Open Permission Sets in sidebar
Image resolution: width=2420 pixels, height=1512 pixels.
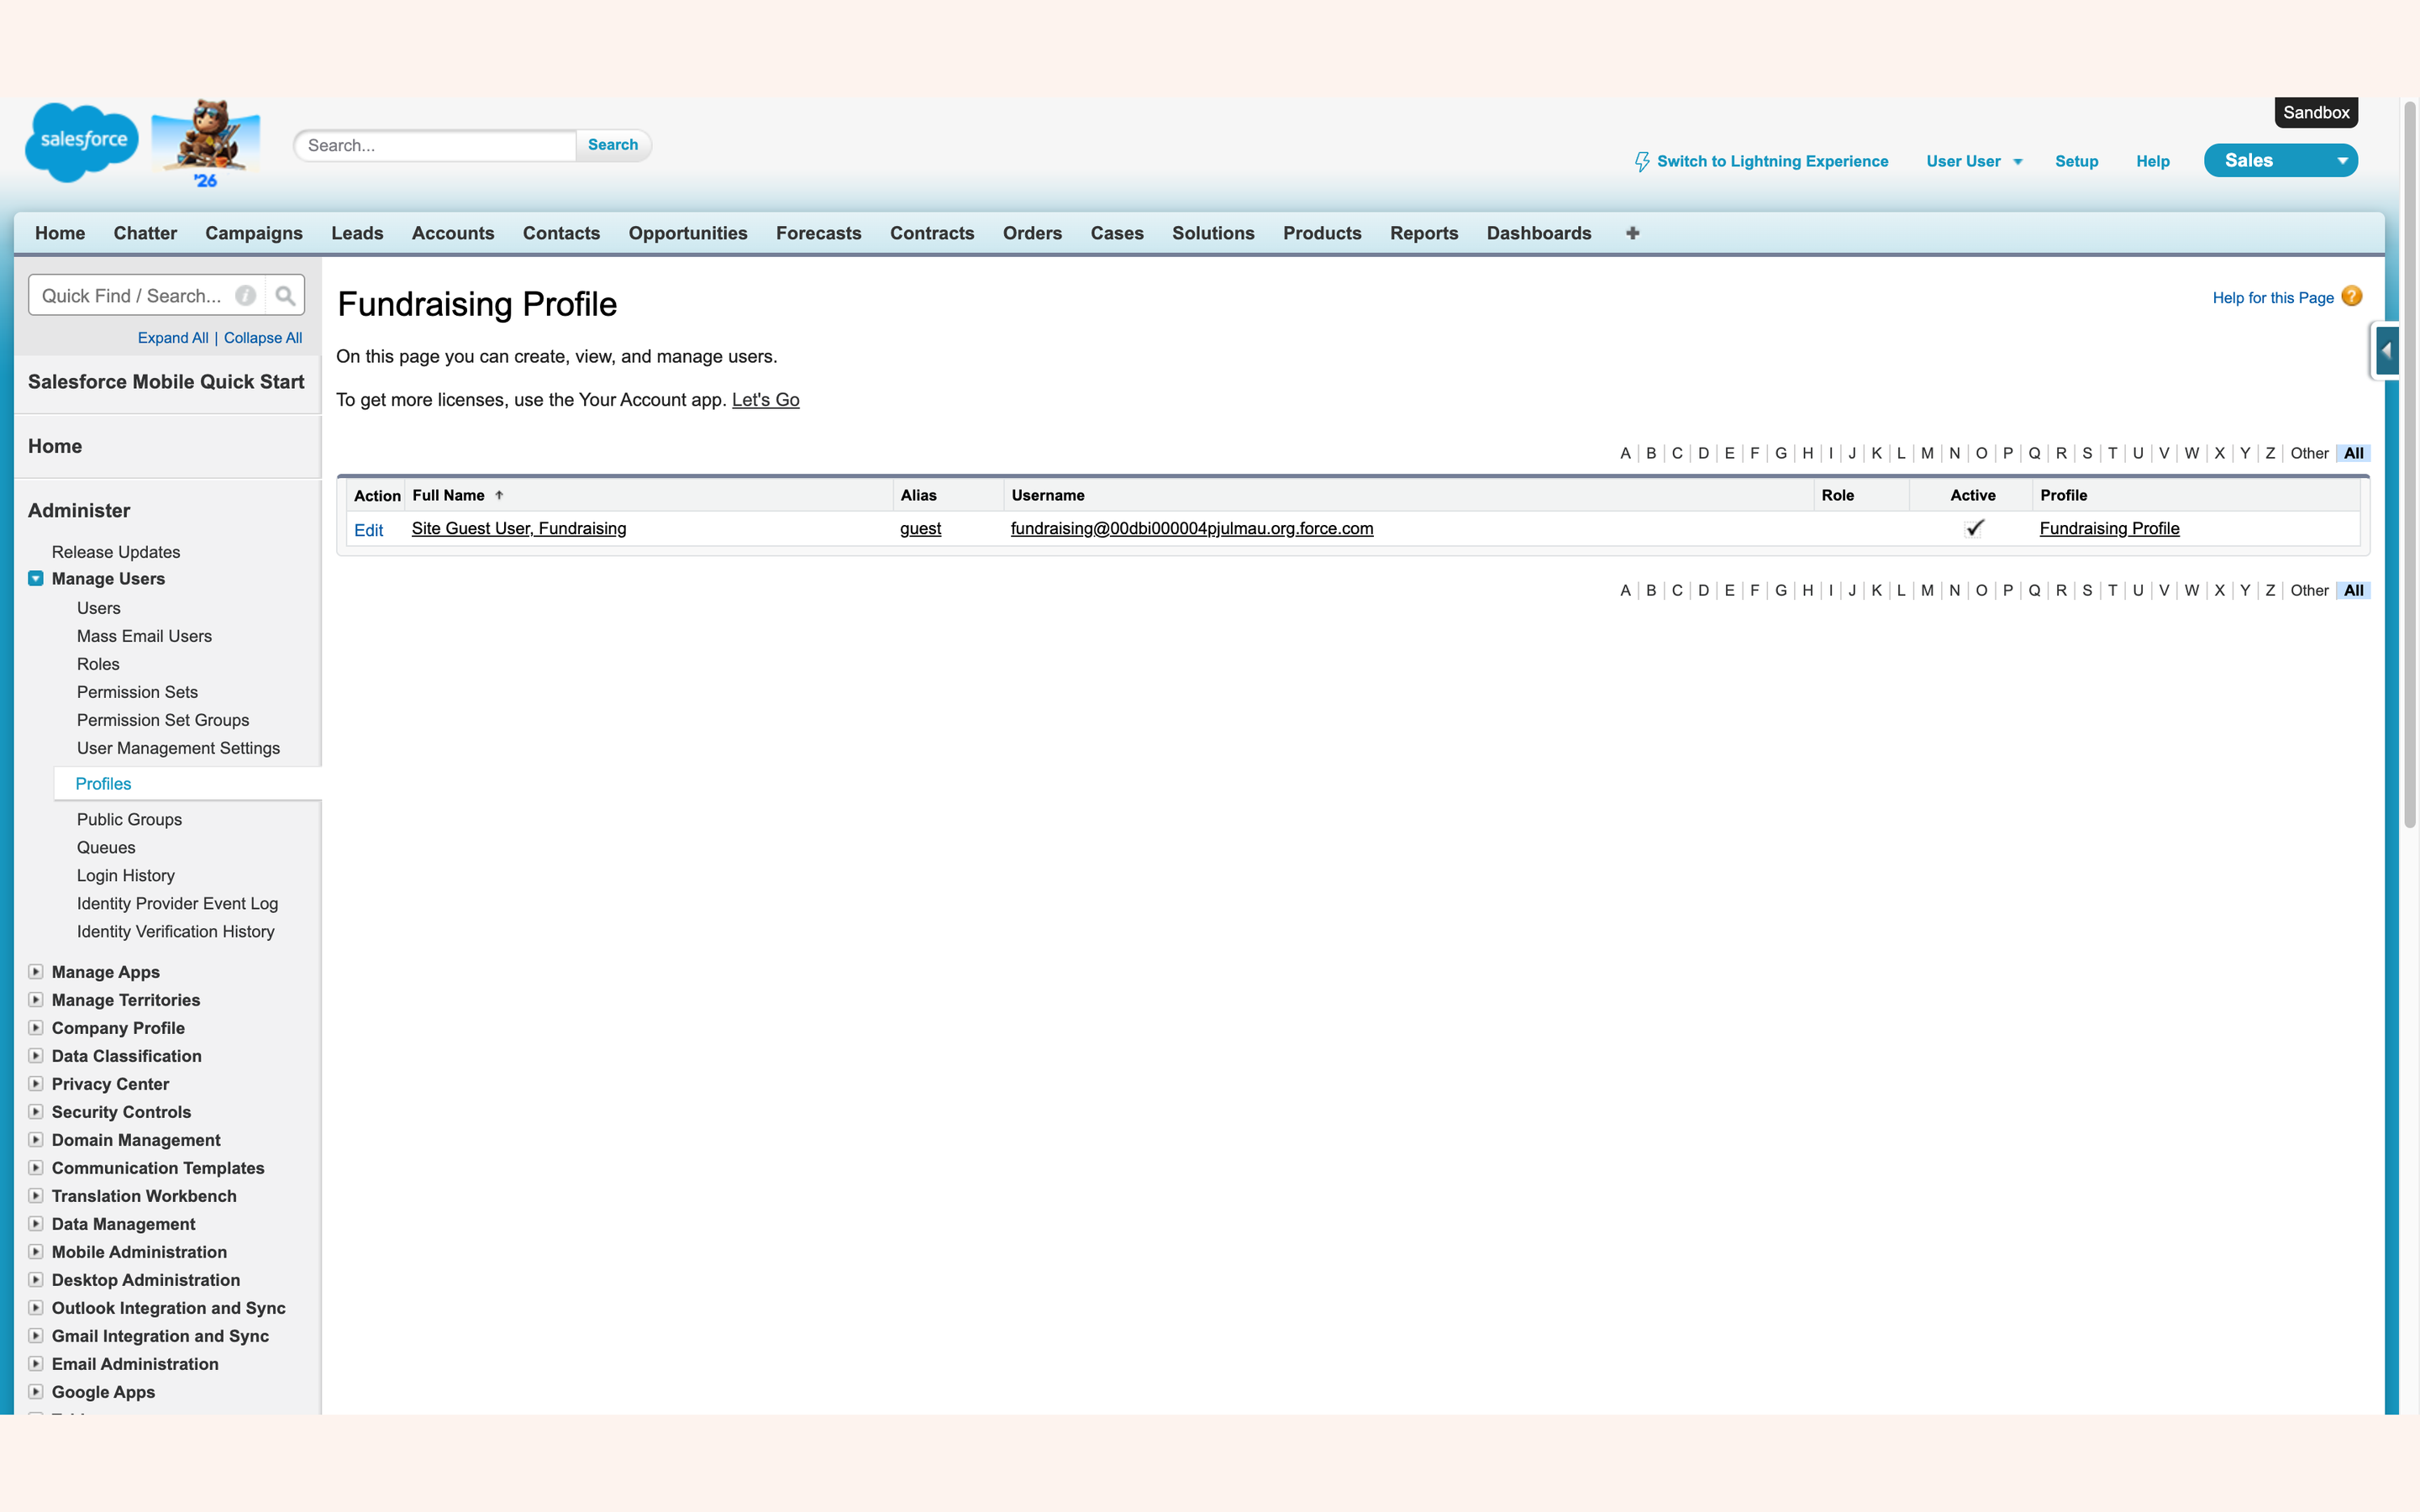(137, 692)
